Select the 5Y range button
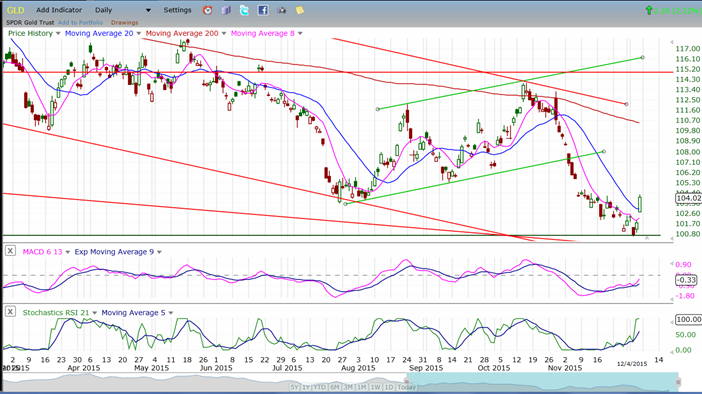This screenshot has height=394, width=702. point(294,387)
